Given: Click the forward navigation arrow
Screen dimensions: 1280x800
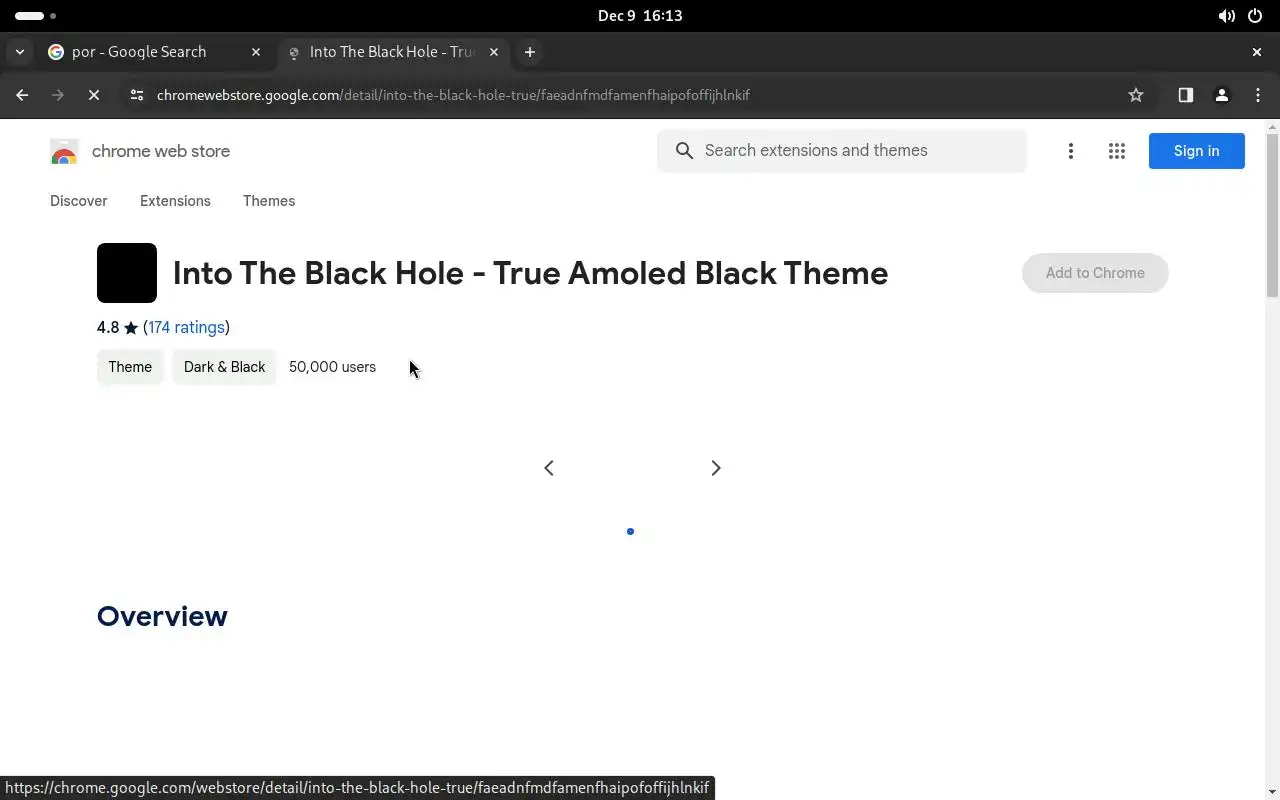Looking at the screenshot, I should (x=58, y=95).
